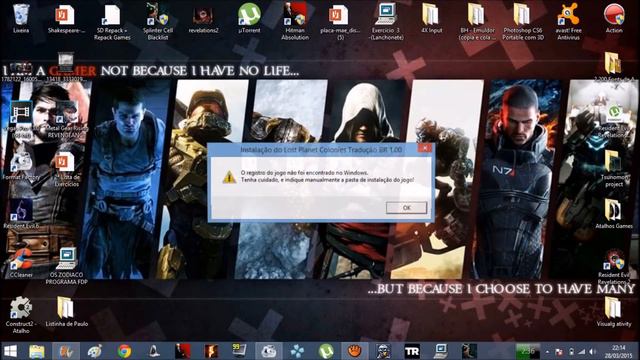Select the placa-mae_dis presentation file

tap(340, 22)
